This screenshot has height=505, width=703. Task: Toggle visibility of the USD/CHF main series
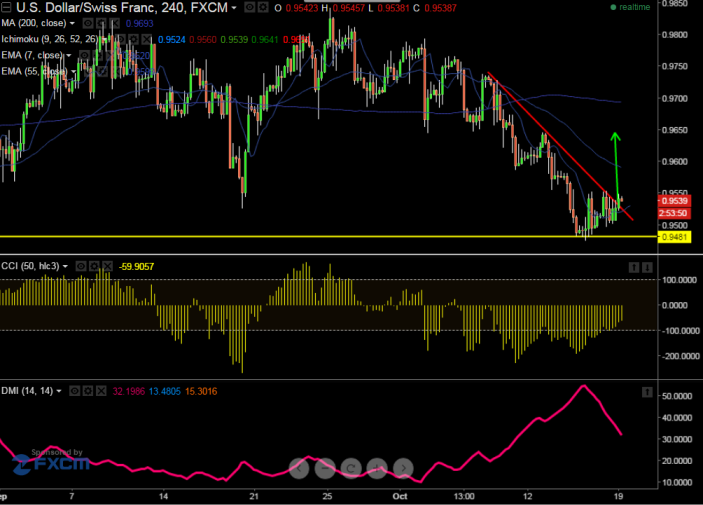click(x=250, y=7)
